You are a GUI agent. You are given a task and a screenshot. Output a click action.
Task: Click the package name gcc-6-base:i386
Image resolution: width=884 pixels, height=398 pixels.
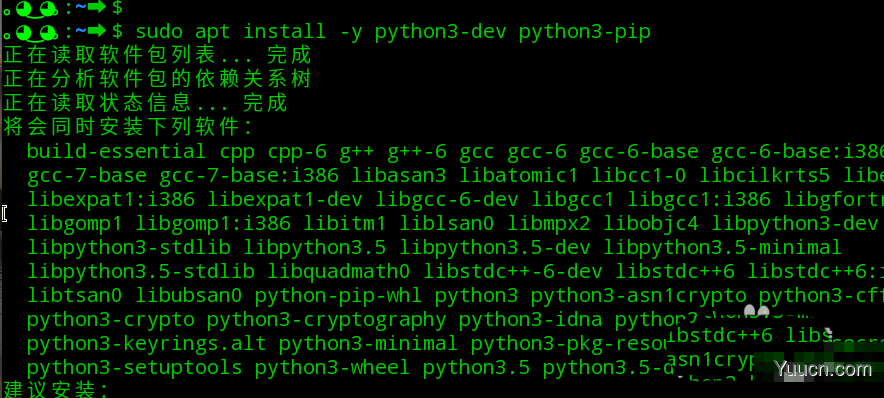(797, 152)
